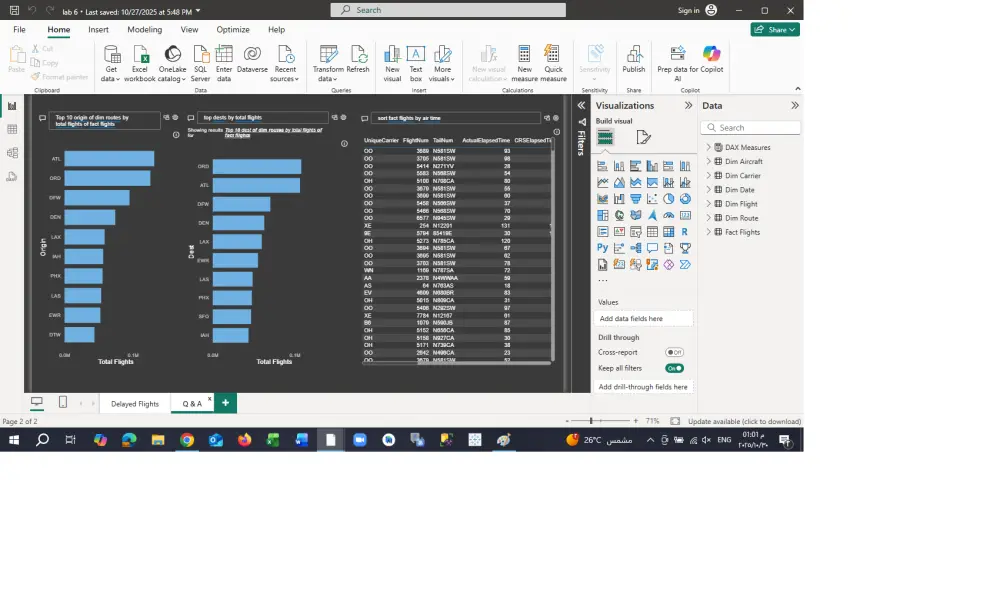Switch to the Delayed Flights page tab

(x=135, y=403)
